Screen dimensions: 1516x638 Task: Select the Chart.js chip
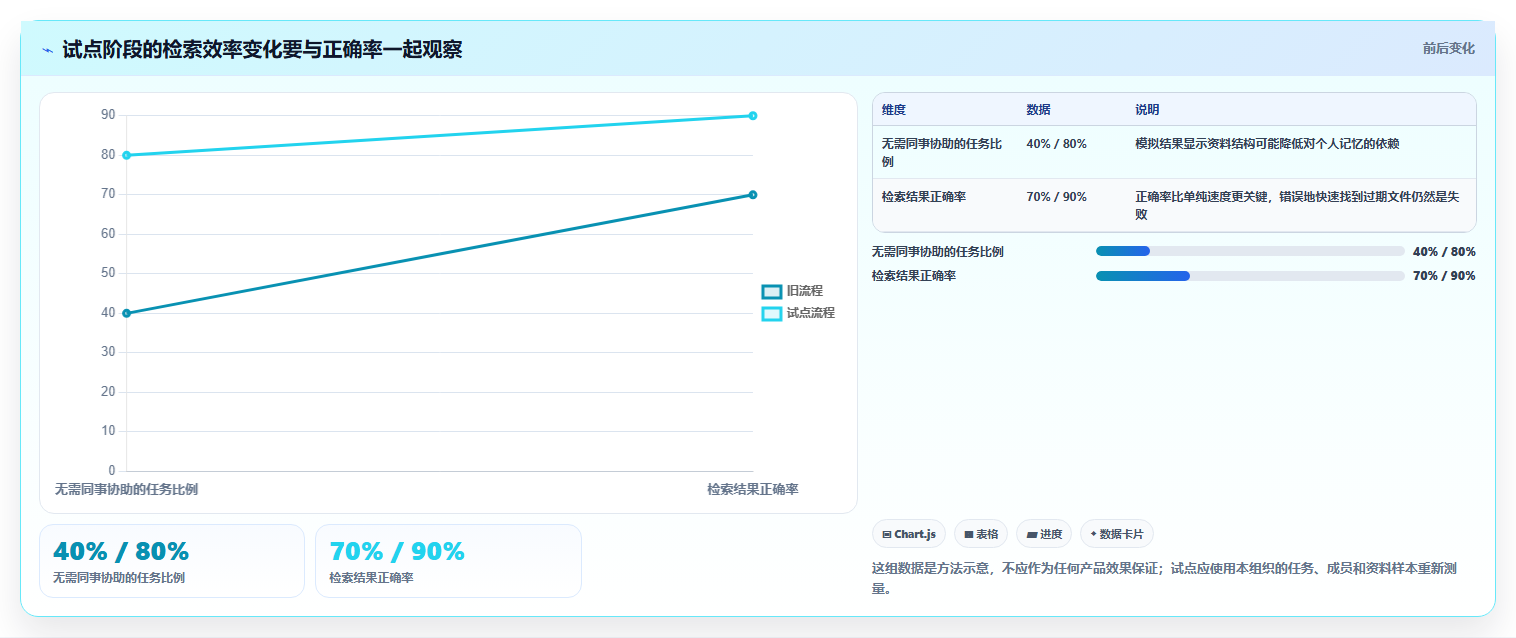(909, 534)
